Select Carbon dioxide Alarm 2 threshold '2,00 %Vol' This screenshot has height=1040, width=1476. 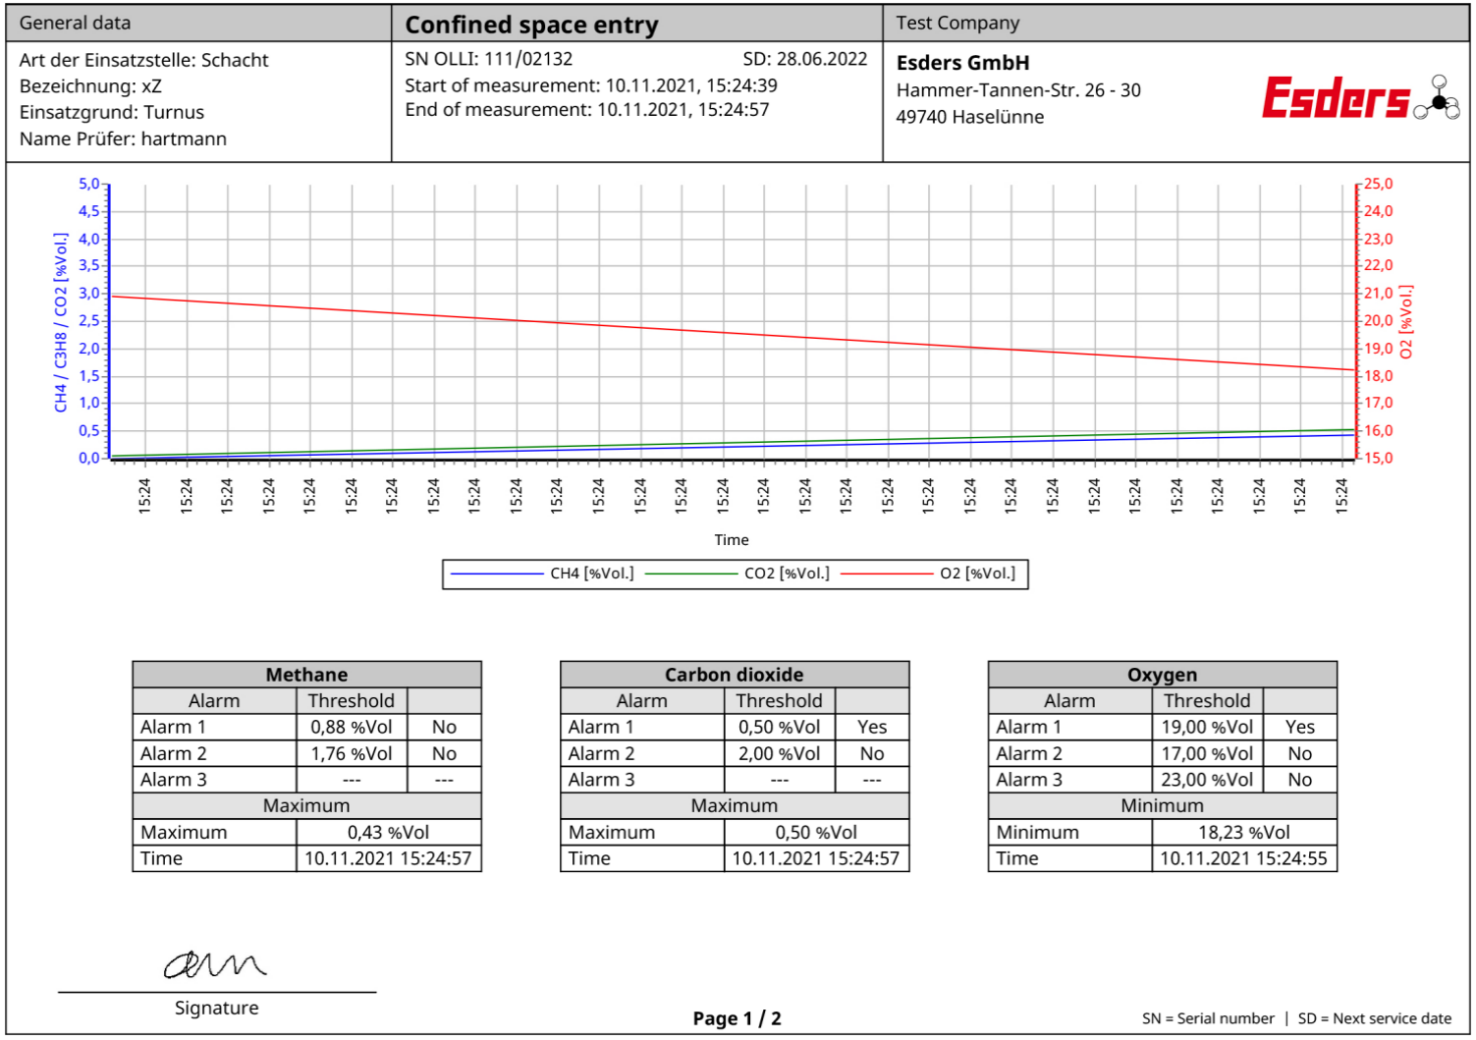coord(779,753)
